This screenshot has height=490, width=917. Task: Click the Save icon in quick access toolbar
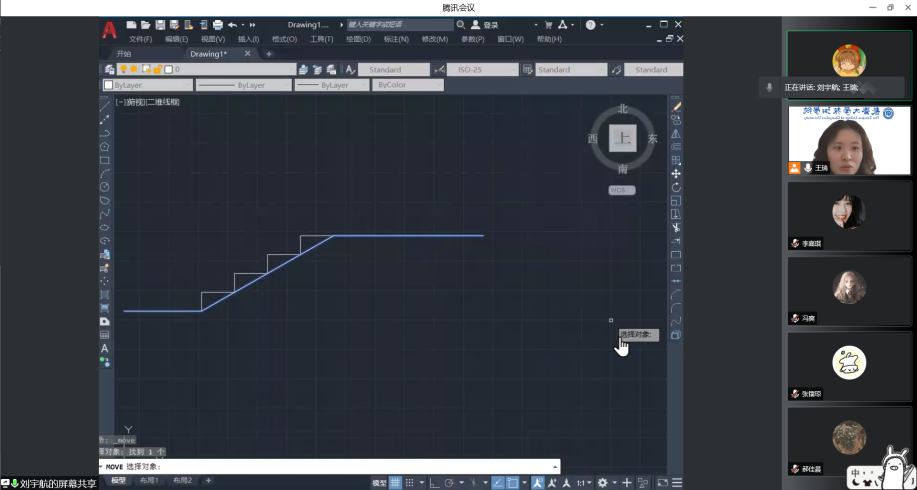pos(160,24)
